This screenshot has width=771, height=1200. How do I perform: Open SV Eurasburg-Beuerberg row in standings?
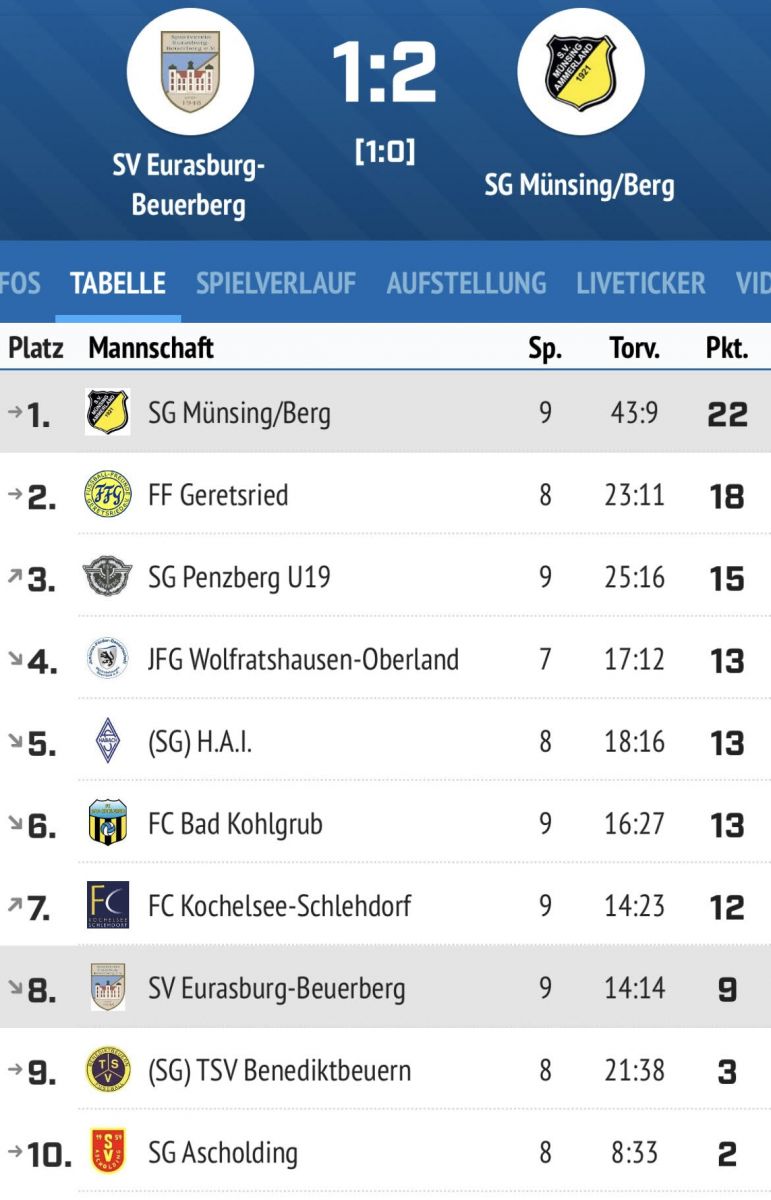276,989
